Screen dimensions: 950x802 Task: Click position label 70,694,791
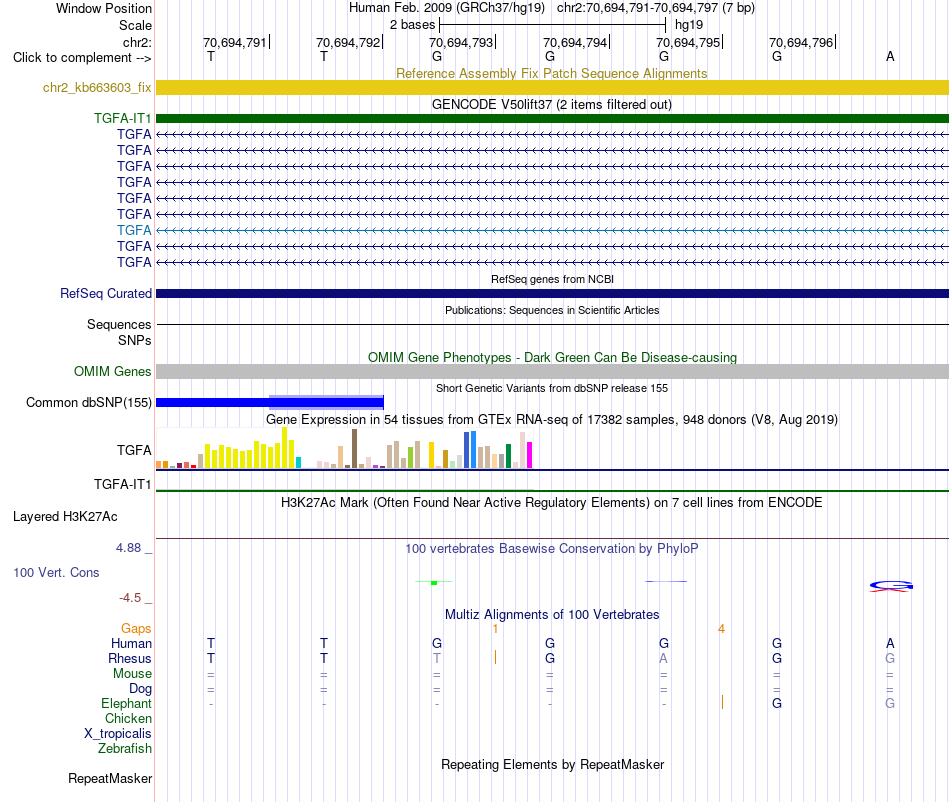(x=235, y=42)
